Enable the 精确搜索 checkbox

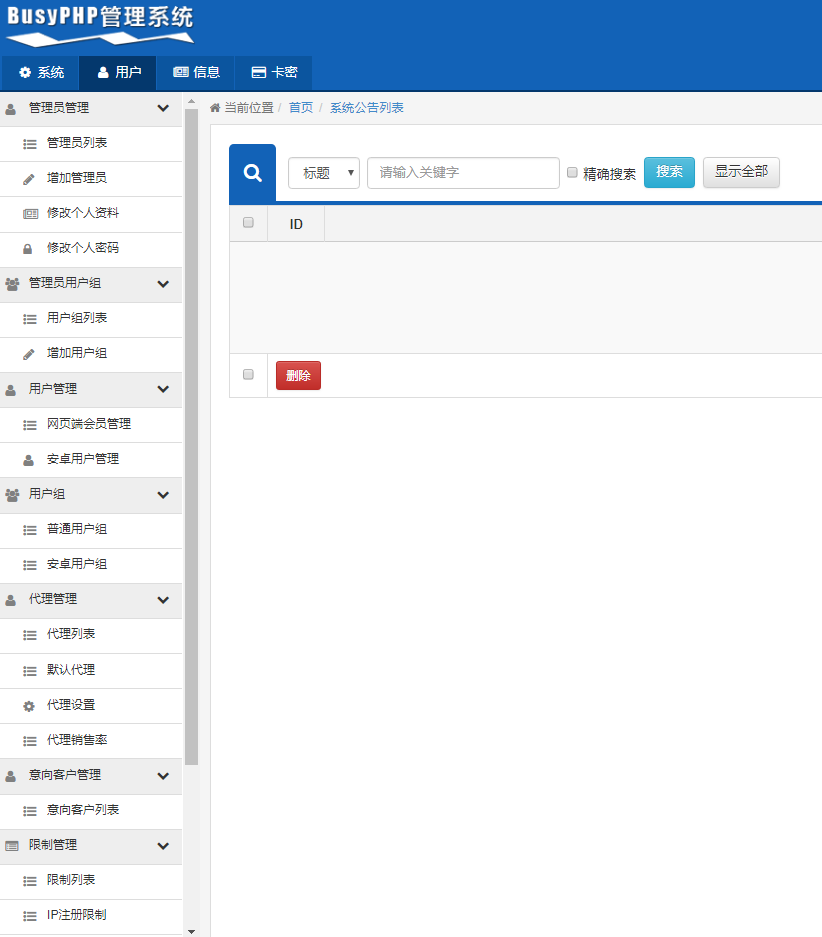tap(573, 172)
